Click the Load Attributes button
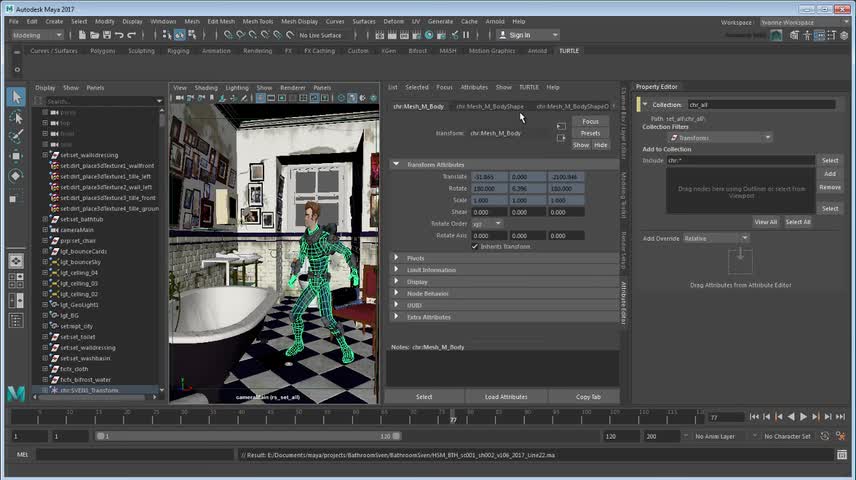The width and height of the screenshot is (856, 480). (506, 397)
